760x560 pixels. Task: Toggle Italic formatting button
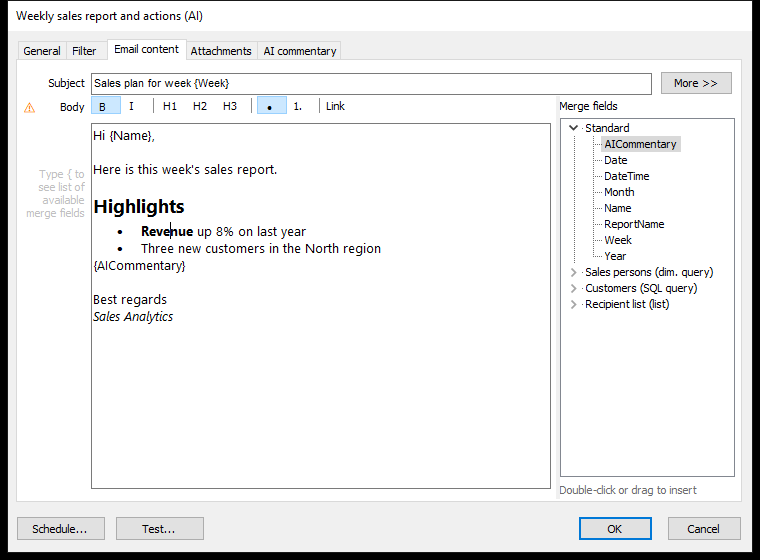tap(131, 106)
